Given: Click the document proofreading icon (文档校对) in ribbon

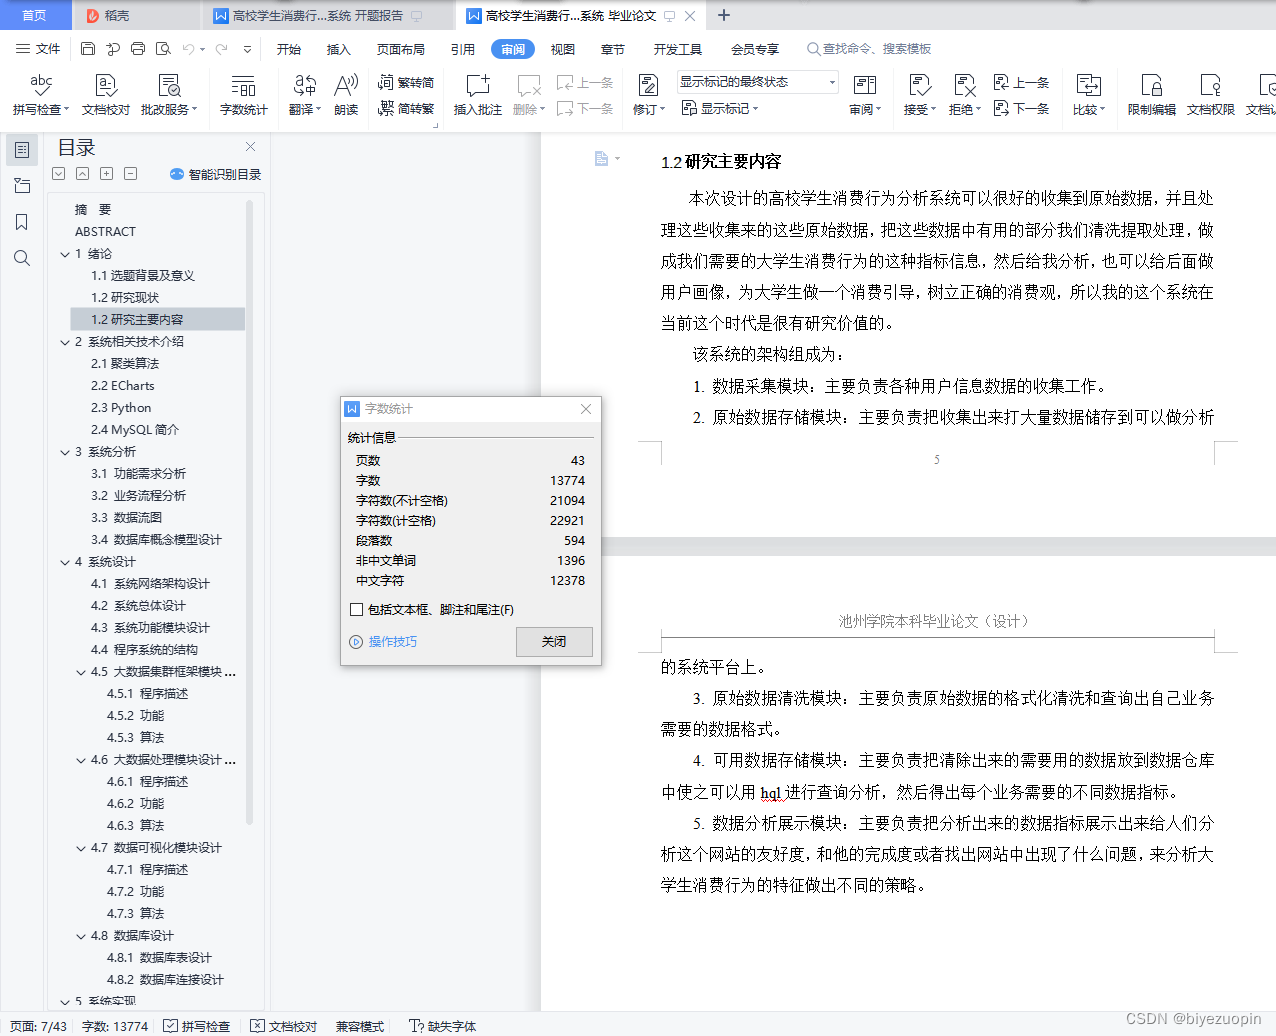Looking at the screenshot, I should tap(106, 94).
